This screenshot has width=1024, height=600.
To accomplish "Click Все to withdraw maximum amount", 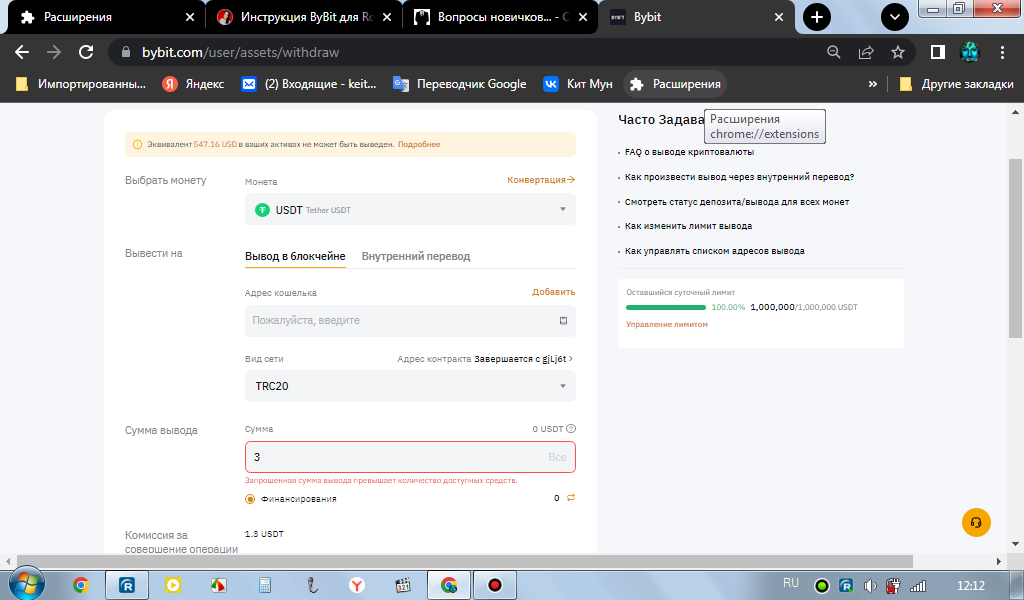I will pos(557,457).
